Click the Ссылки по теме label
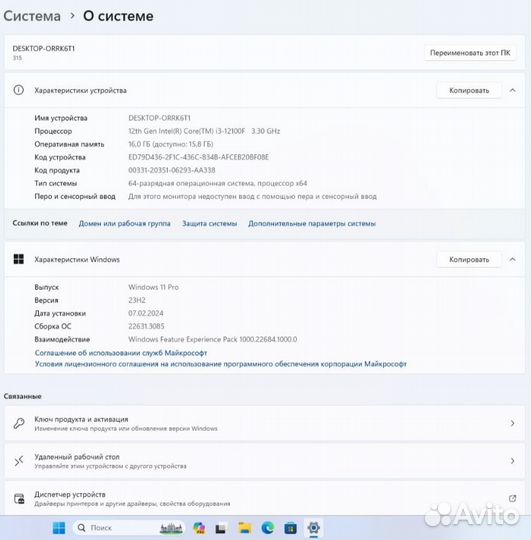 pos(40,223)
